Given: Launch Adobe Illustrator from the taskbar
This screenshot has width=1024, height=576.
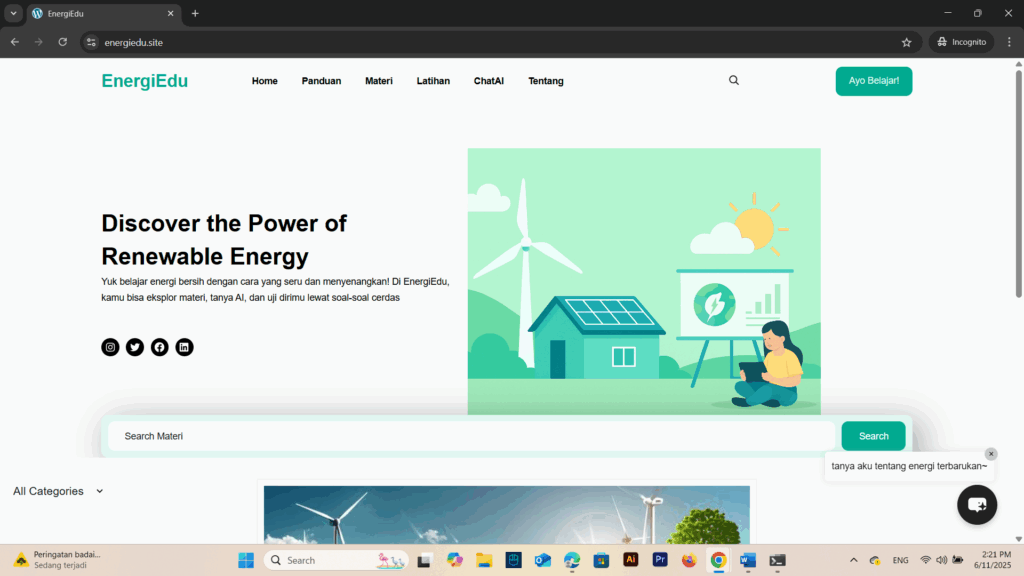Looking at the screenshot, I should pos(630,560).
